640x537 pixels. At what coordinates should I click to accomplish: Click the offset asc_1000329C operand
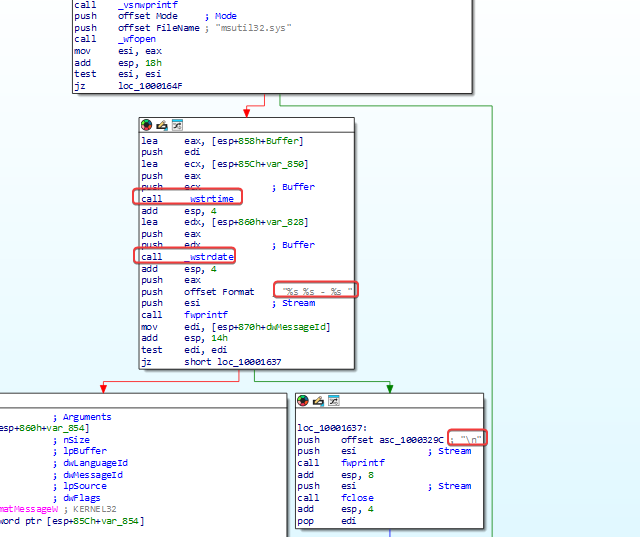point(392,440)
